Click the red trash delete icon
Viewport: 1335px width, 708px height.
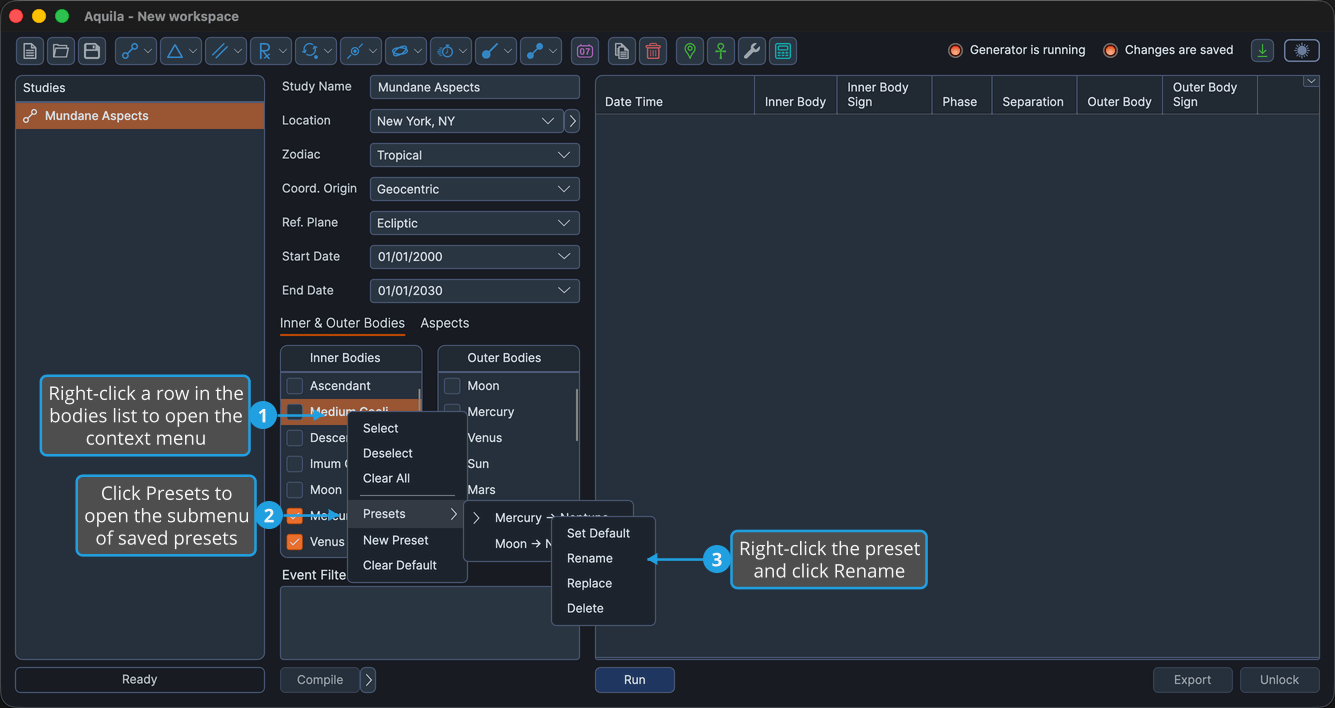point(653,51)
